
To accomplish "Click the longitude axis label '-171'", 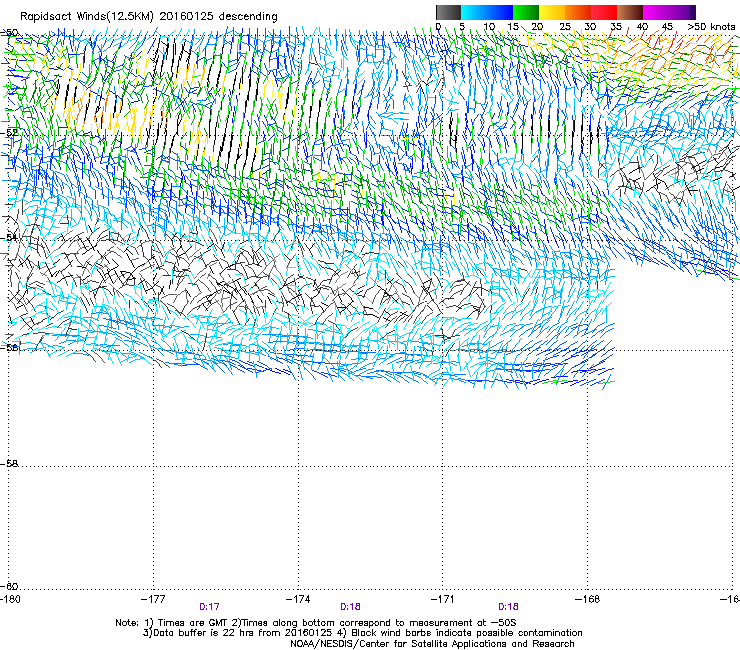I will pos(443,599).
